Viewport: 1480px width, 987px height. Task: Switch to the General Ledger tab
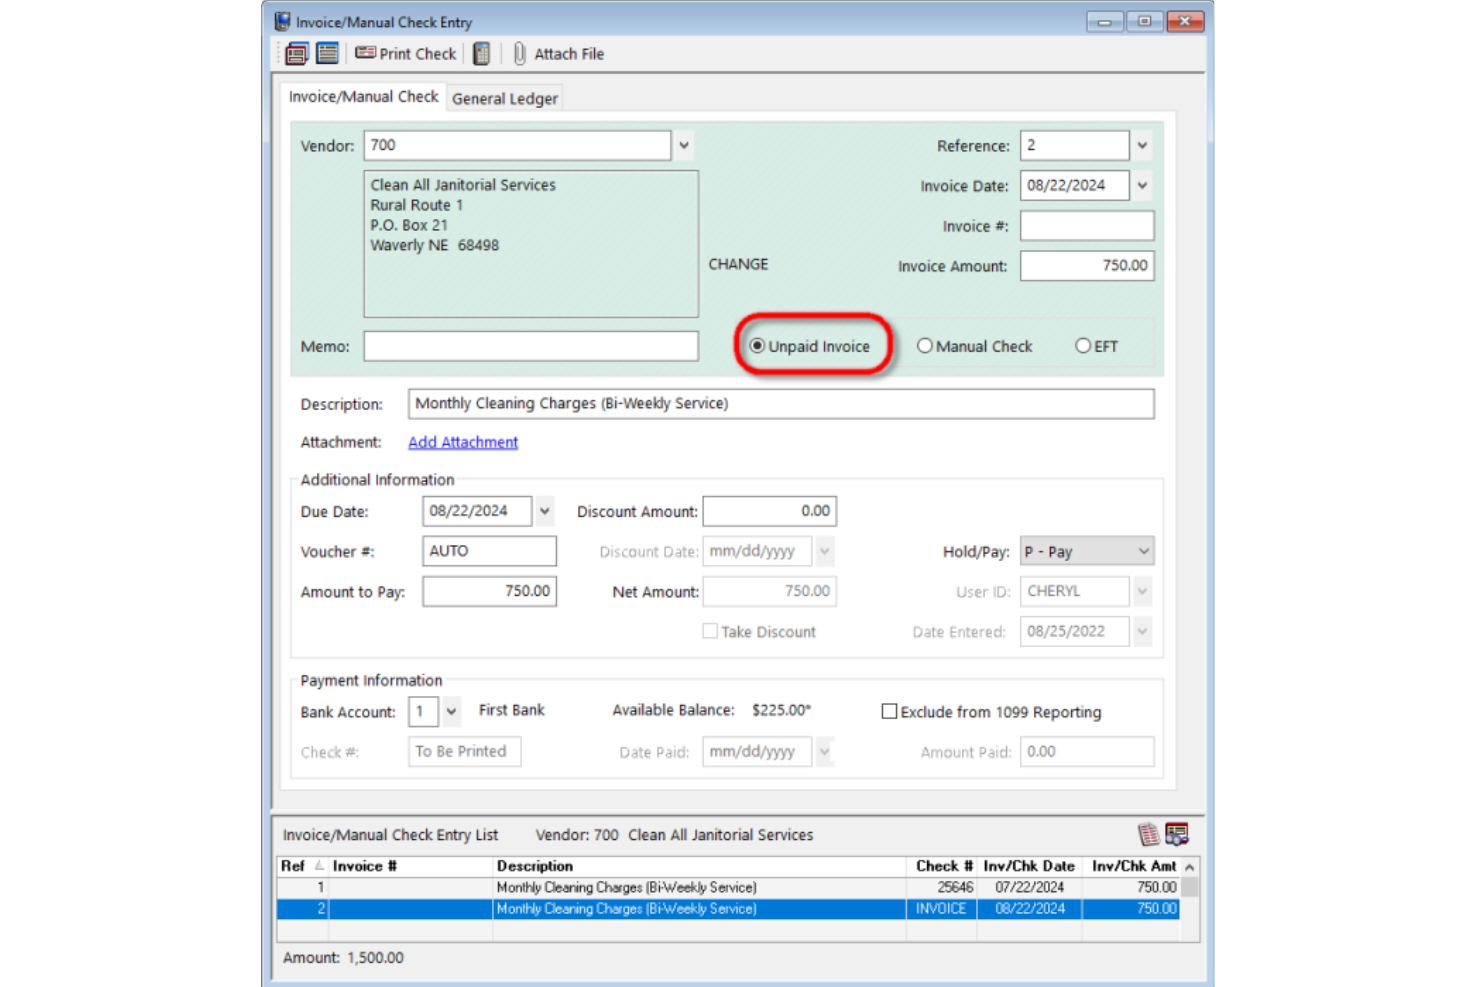(x=504, y=98)
